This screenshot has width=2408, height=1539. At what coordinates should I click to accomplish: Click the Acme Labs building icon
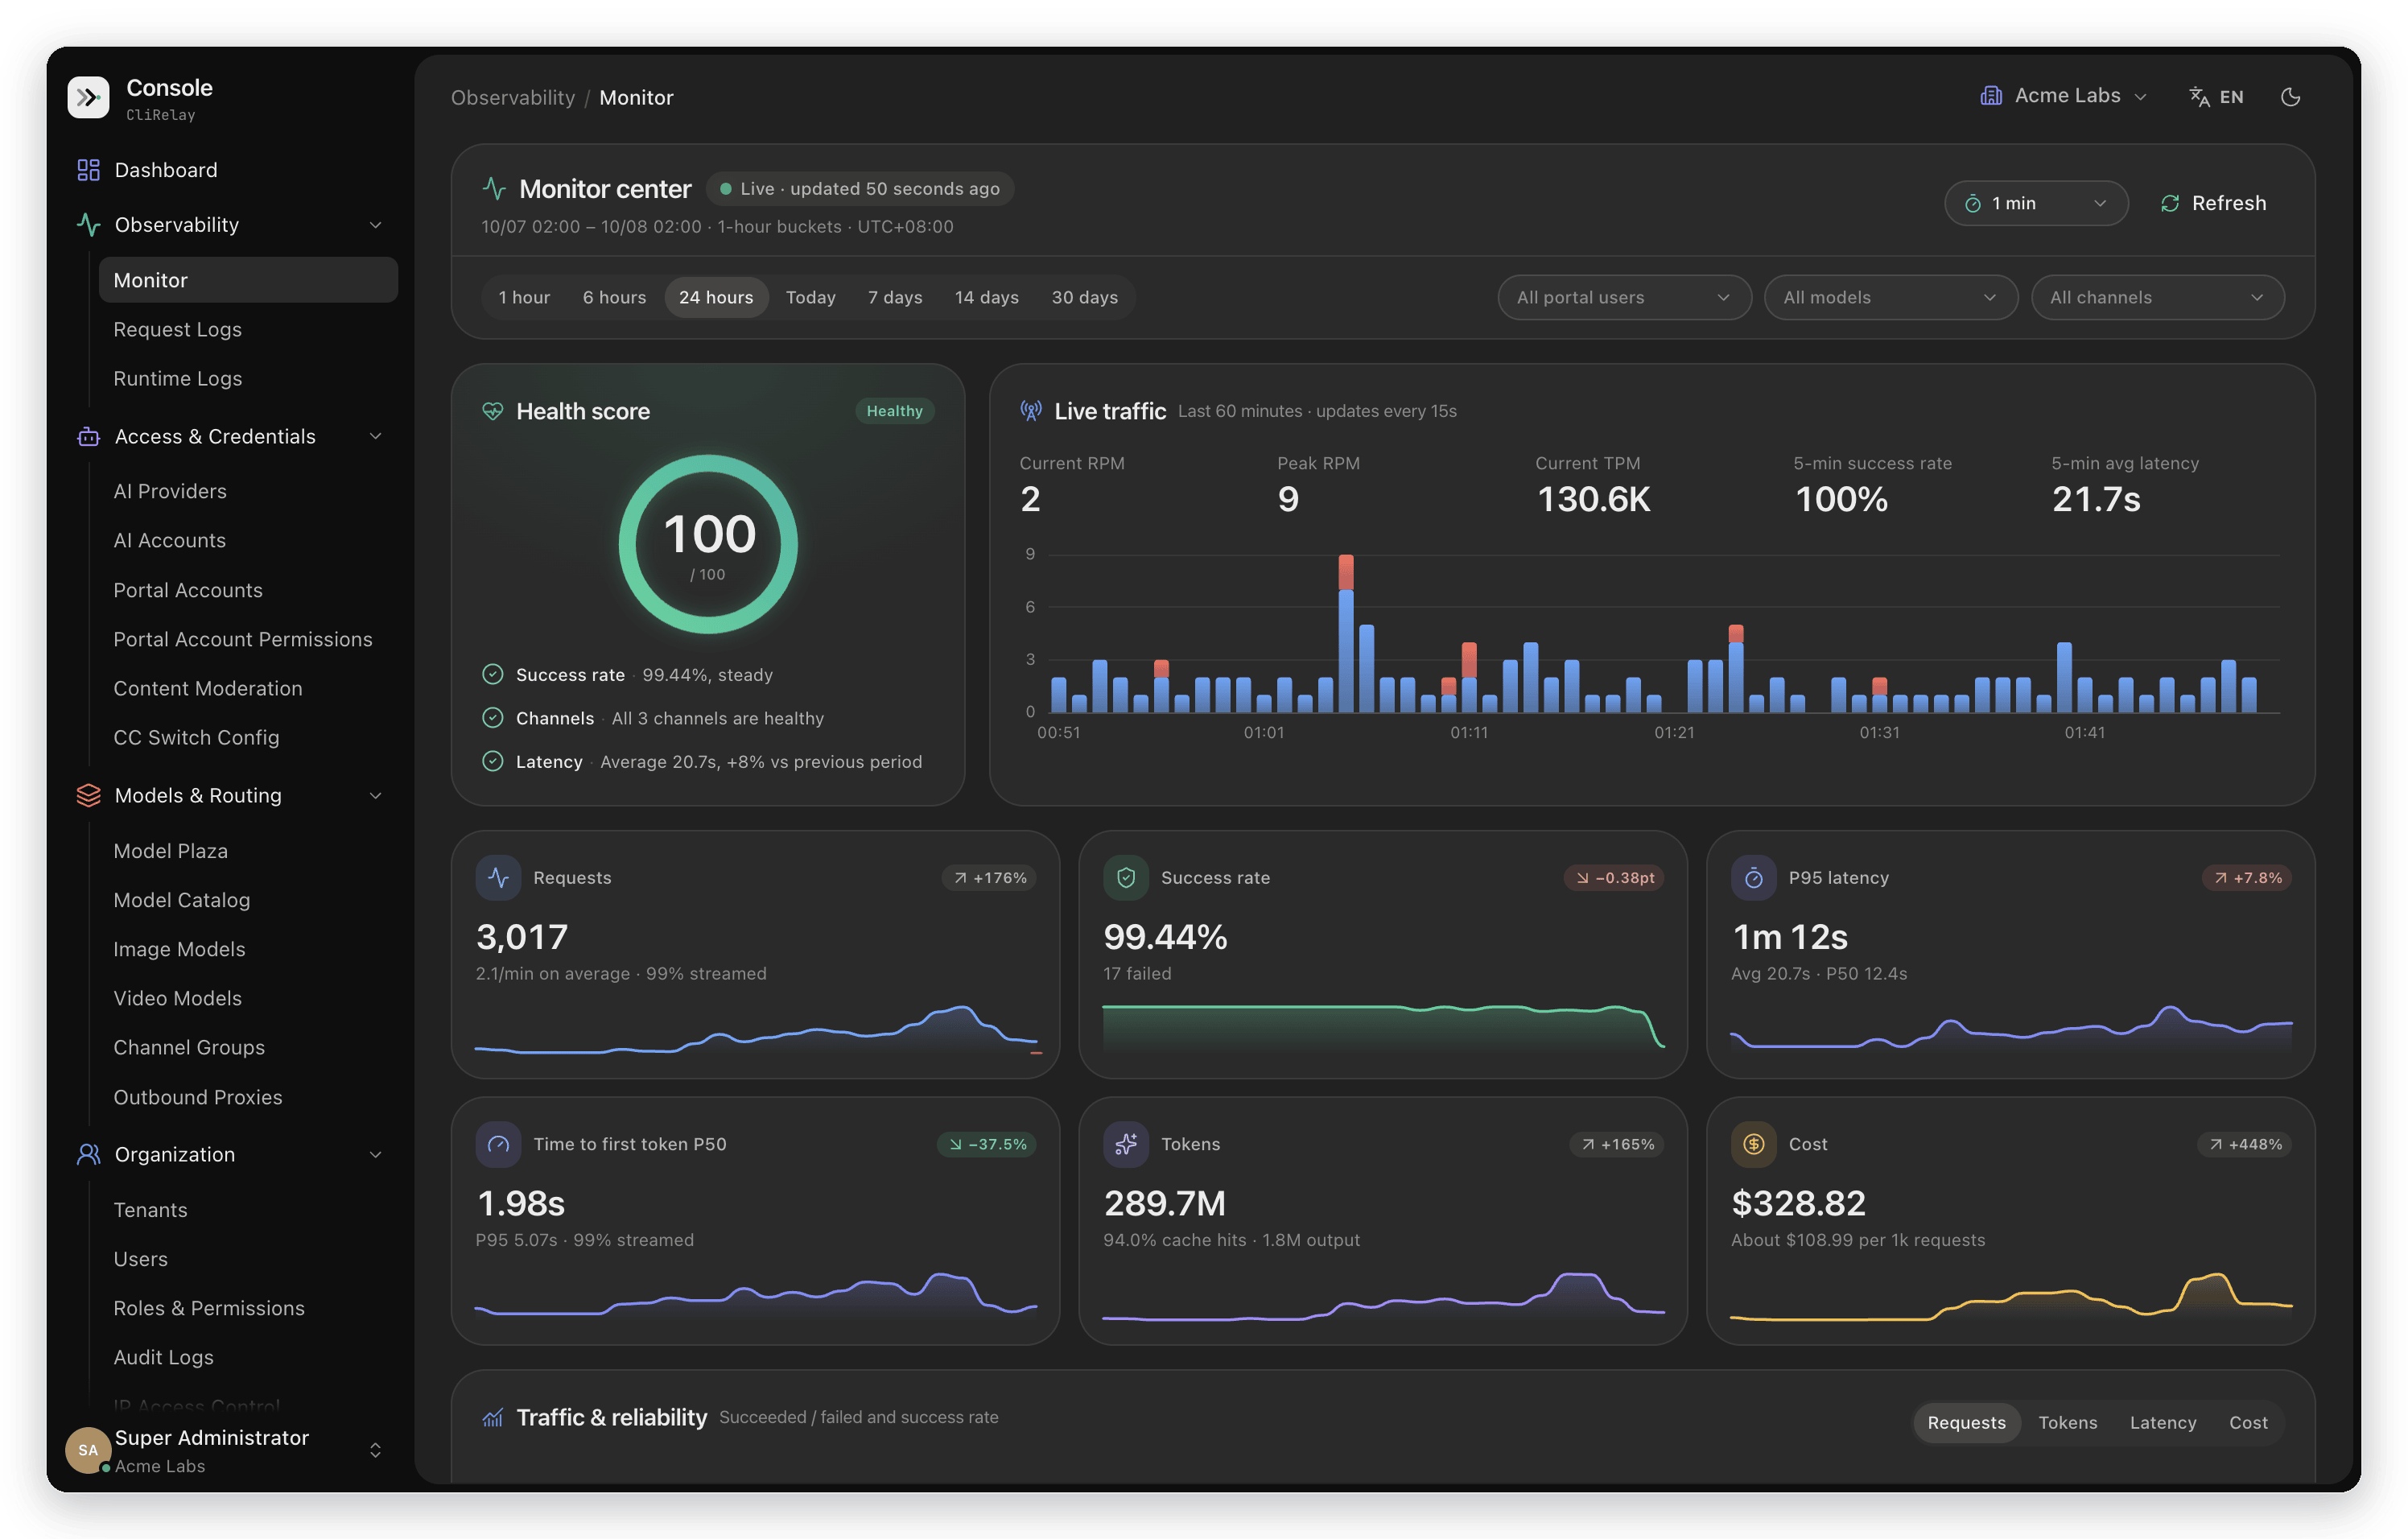click(x=1991, y=96)
